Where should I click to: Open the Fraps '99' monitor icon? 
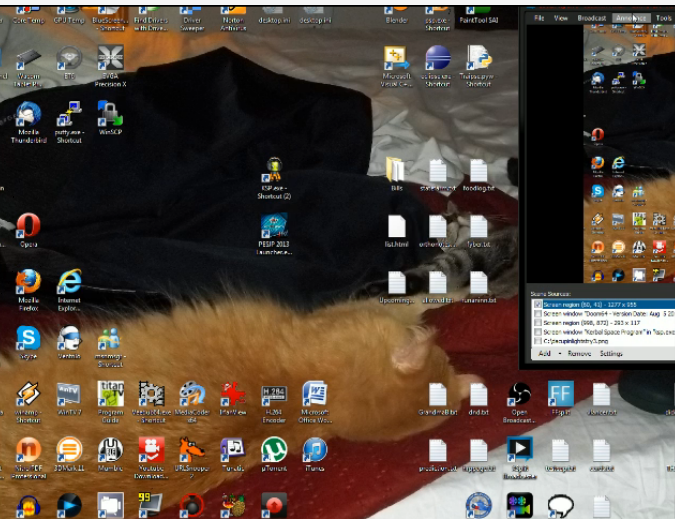pos(150,505)
